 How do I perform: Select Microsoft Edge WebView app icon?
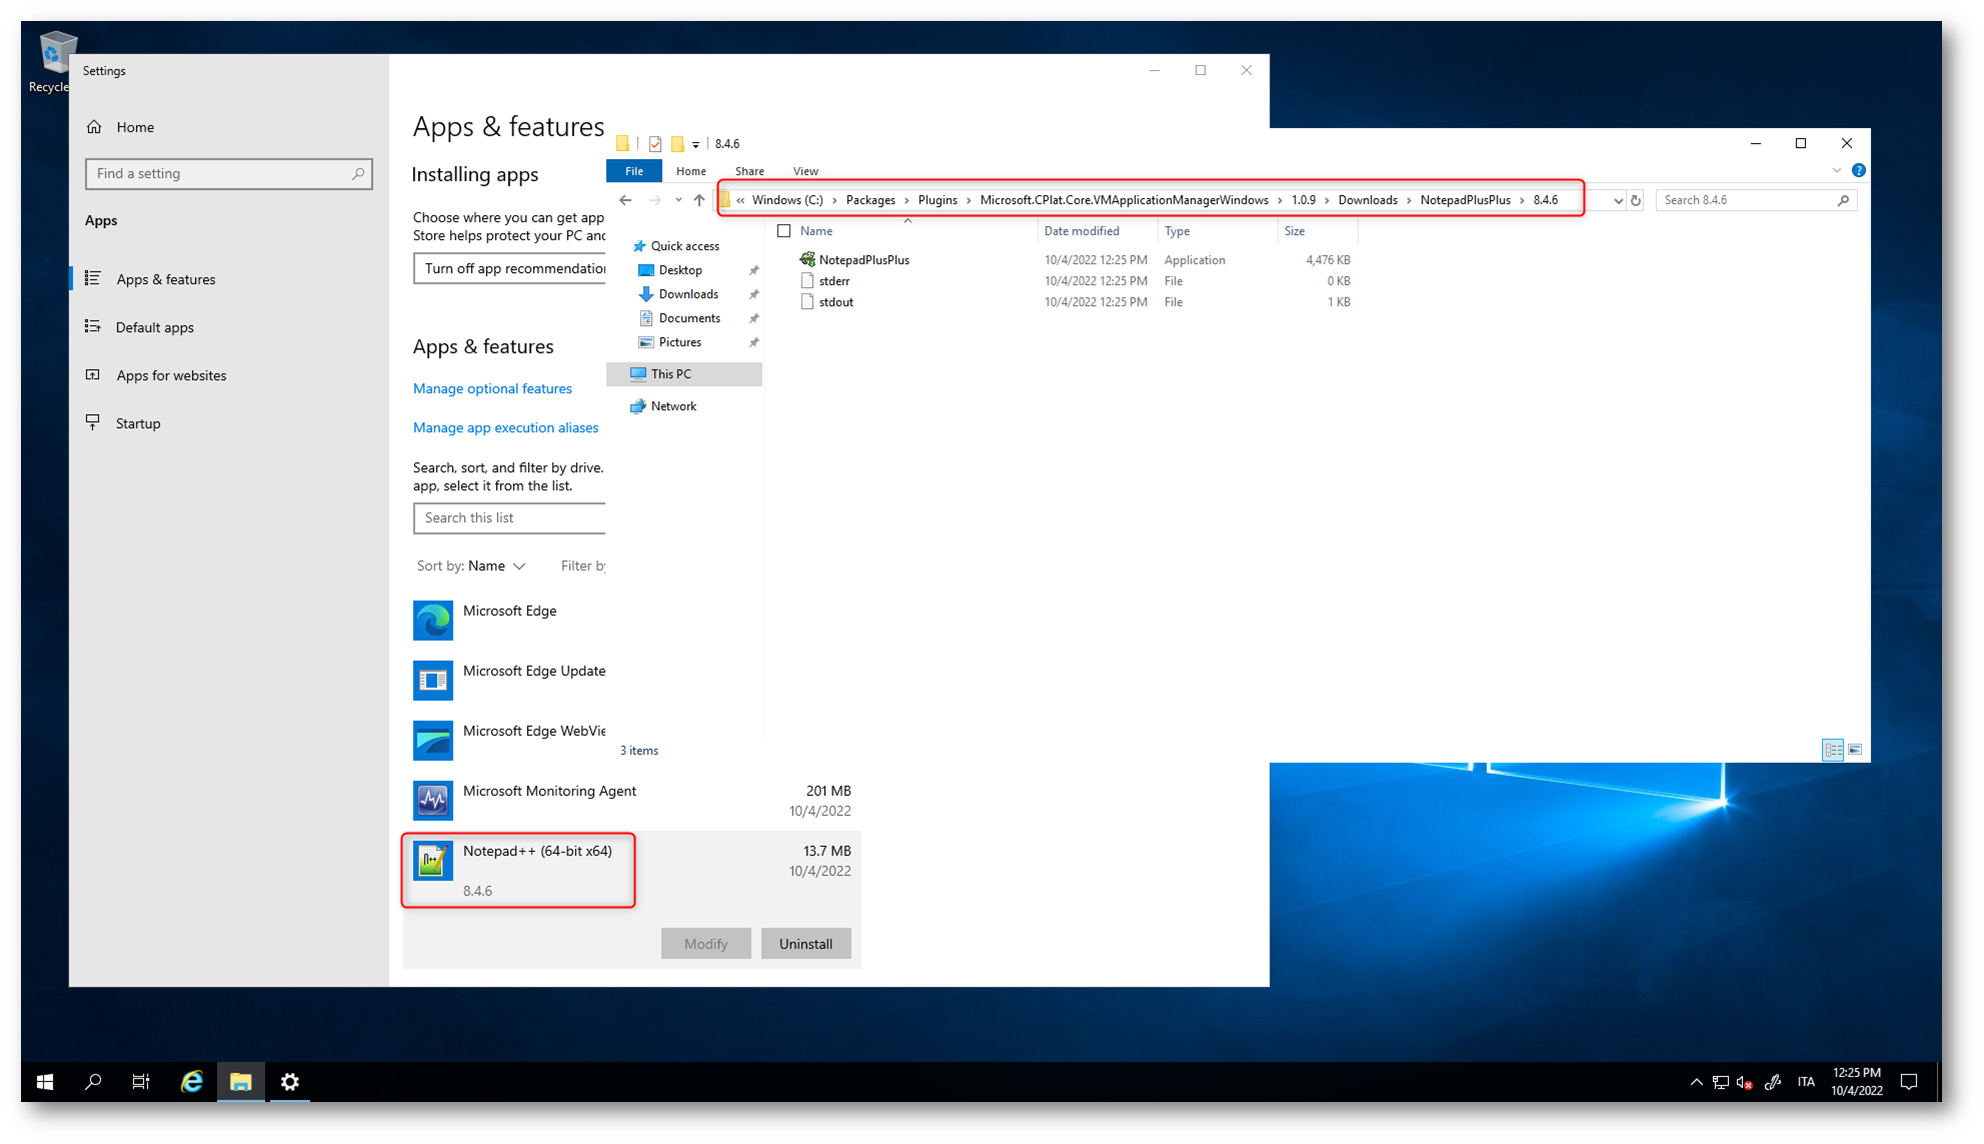pos(433,741)
